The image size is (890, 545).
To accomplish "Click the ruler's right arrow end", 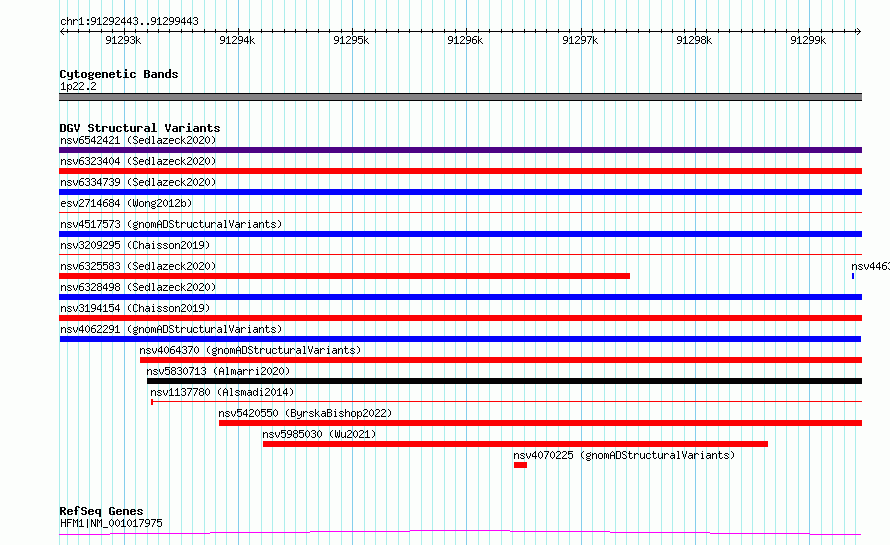I will click(x=859, y=32).
